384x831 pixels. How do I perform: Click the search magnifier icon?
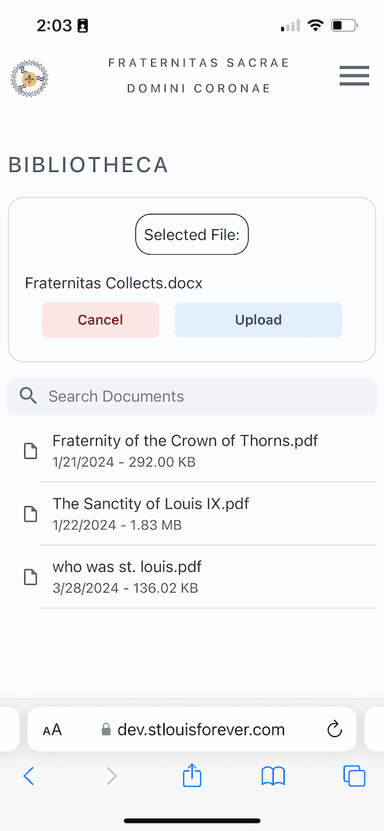pyautogui.click(x=28, y=396)
